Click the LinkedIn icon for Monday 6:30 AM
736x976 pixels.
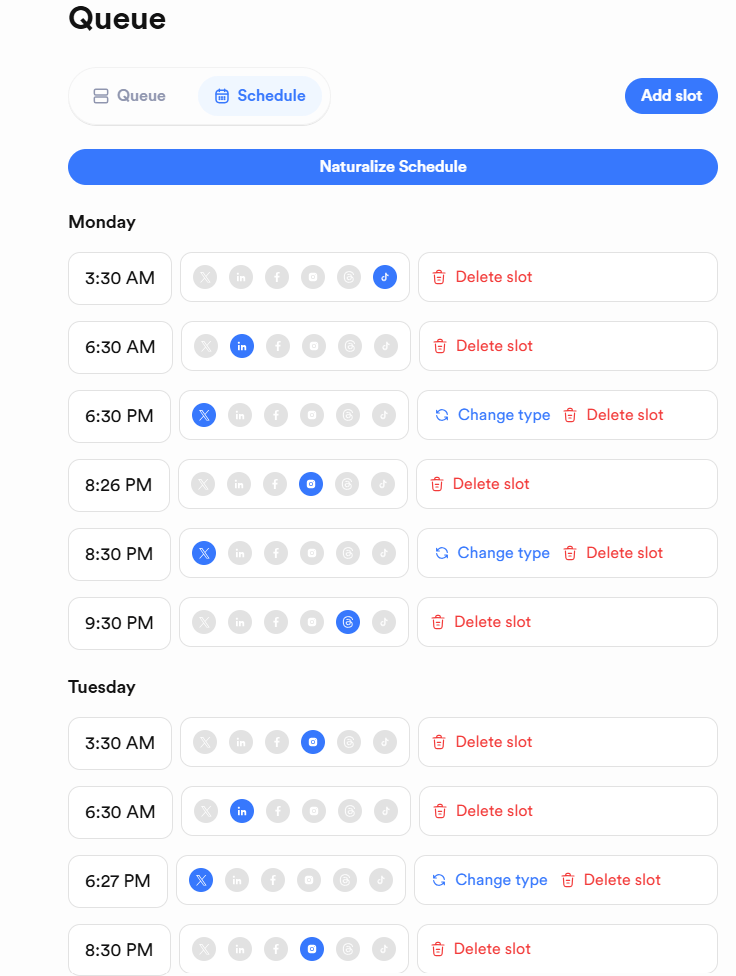click(x=241, y=346)
